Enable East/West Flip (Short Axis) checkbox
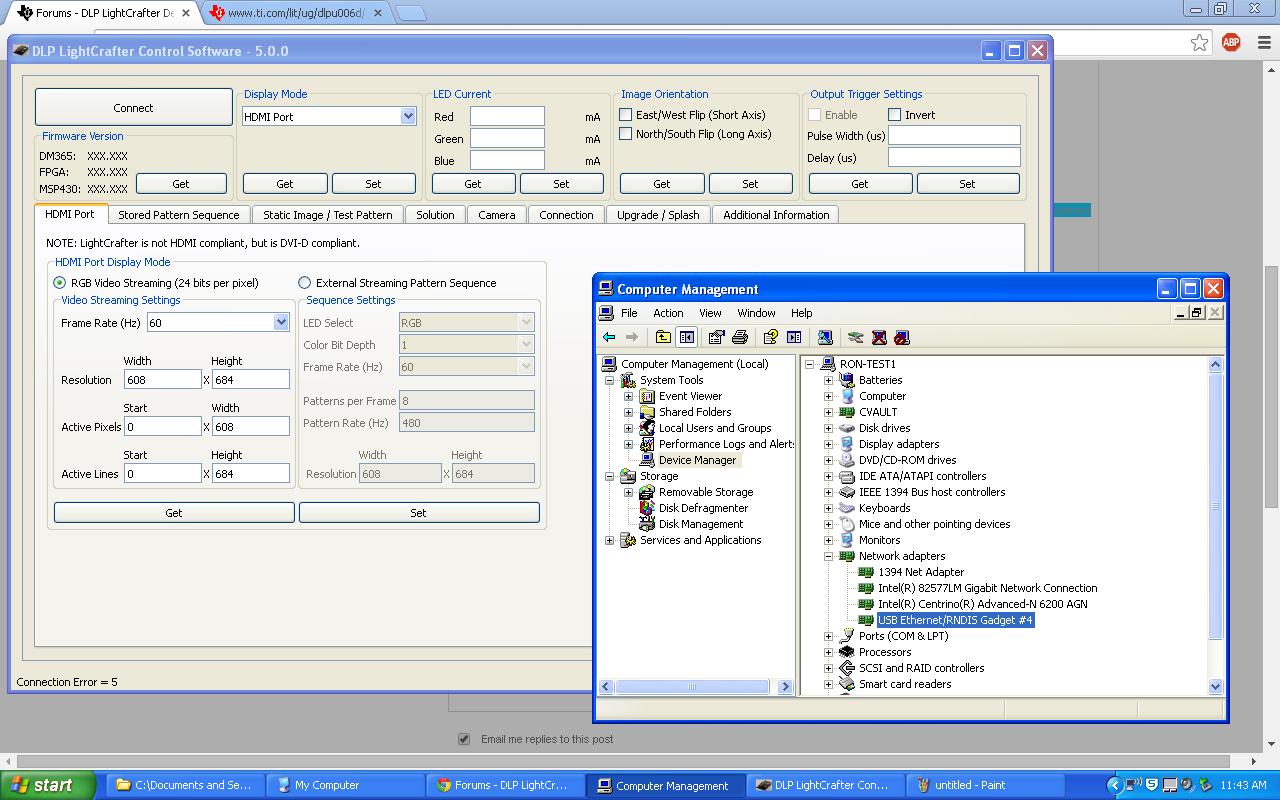 tap(626, 115)
